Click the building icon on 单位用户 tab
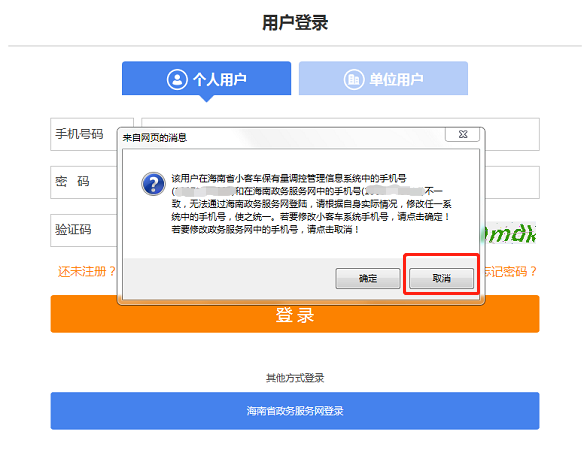 [354, 79]
